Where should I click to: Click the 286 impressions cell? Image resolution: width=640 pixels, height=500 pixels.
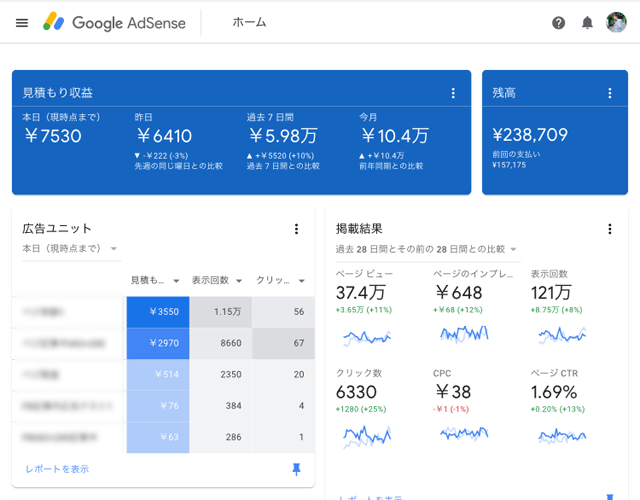tap(221, 437)
